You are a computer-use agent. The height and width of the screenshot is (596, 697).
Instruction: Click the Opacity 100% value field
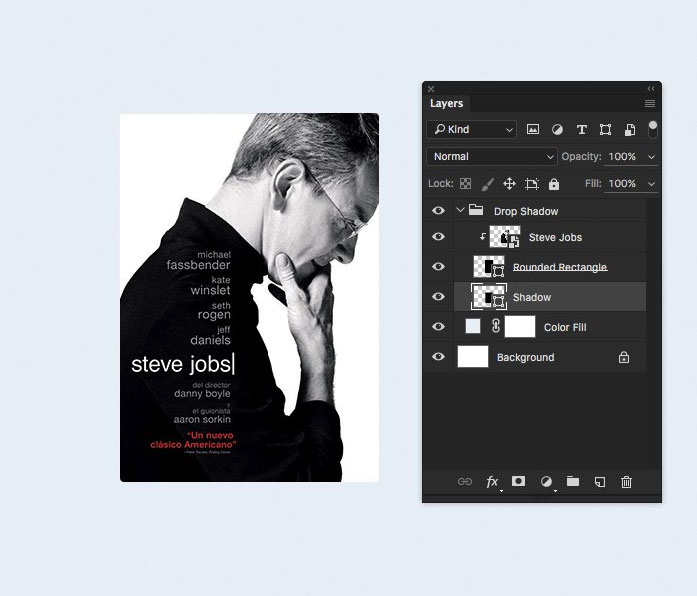622,156
